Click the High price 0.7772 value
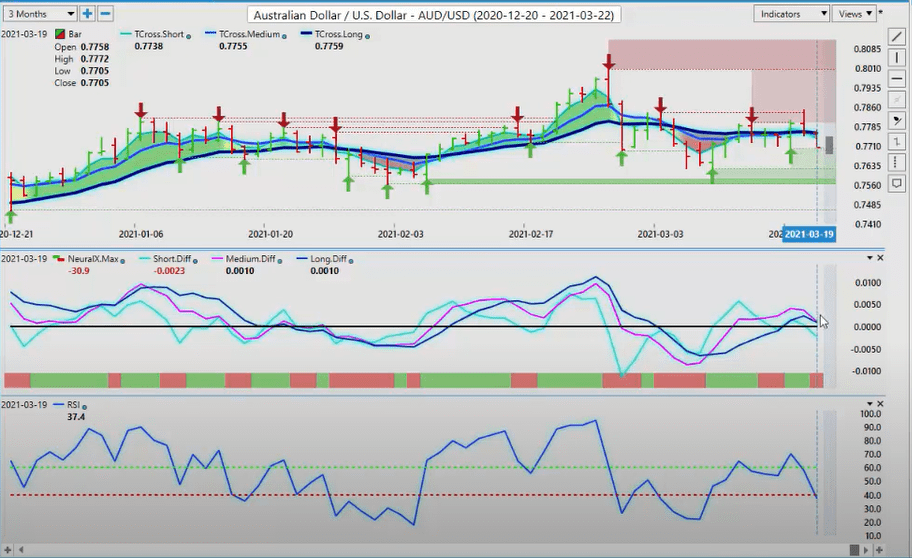 pos(95,59)
